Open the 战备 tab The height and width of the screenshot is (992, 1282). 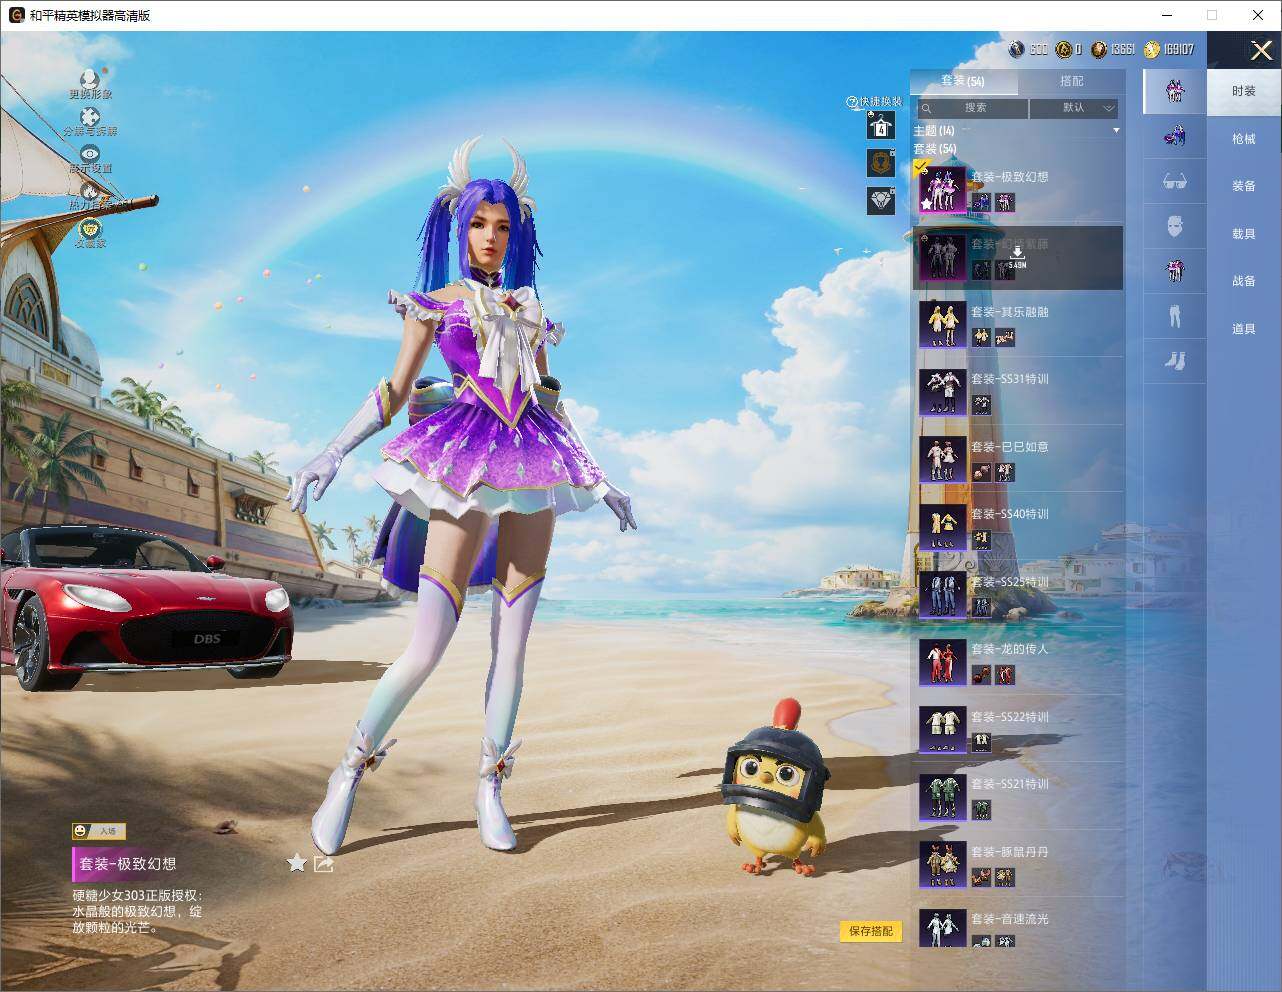[x=1244, y=281]
